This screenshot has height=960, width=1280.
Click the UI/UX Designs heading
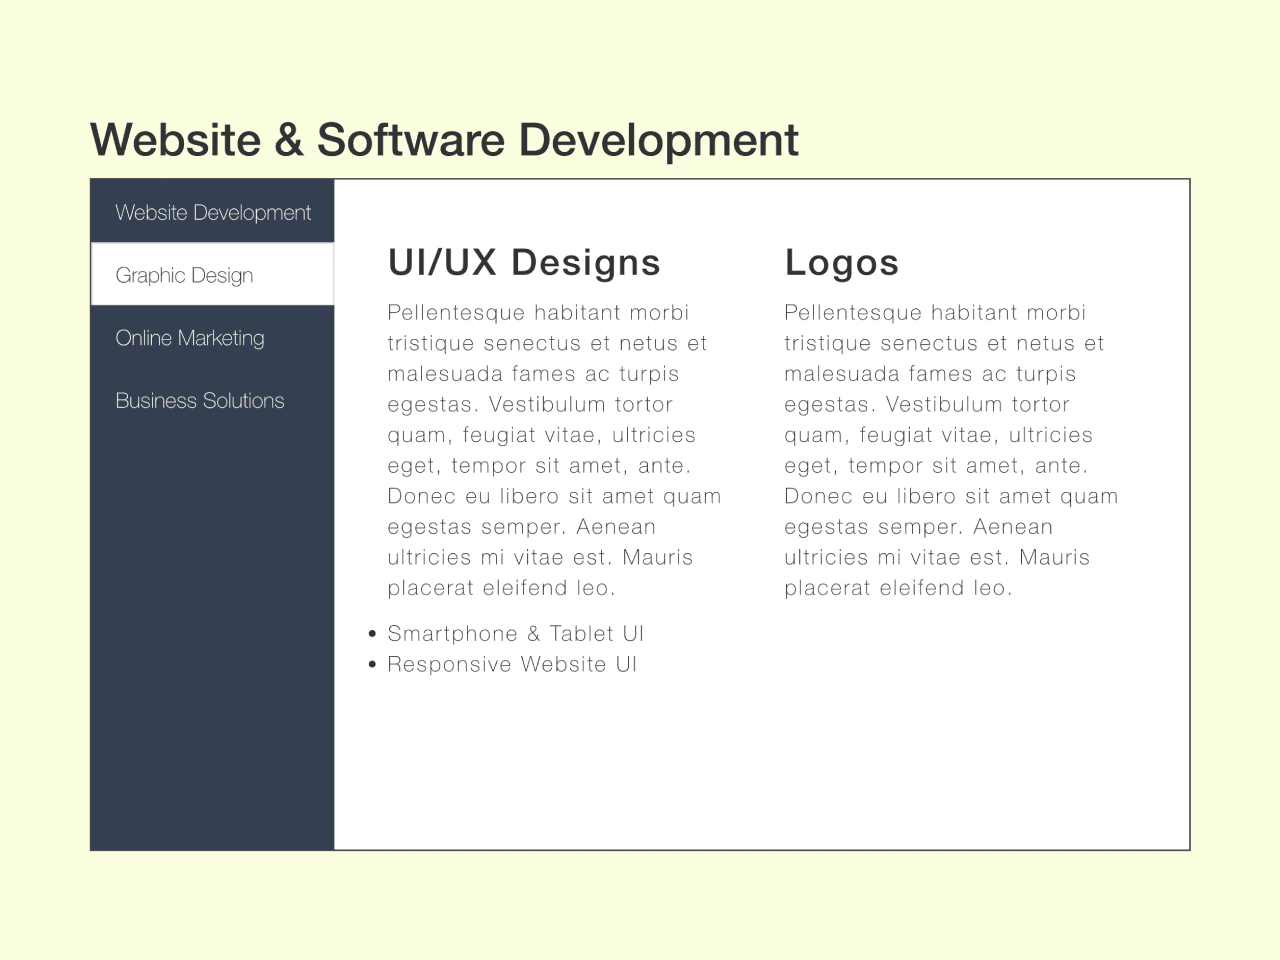524,263
